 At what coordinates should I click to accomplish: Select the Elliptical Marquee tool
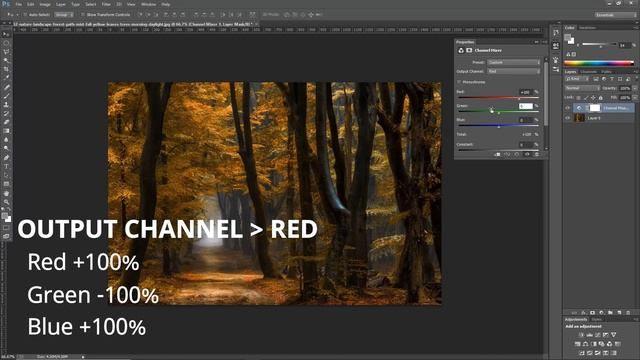click(6, 43)
